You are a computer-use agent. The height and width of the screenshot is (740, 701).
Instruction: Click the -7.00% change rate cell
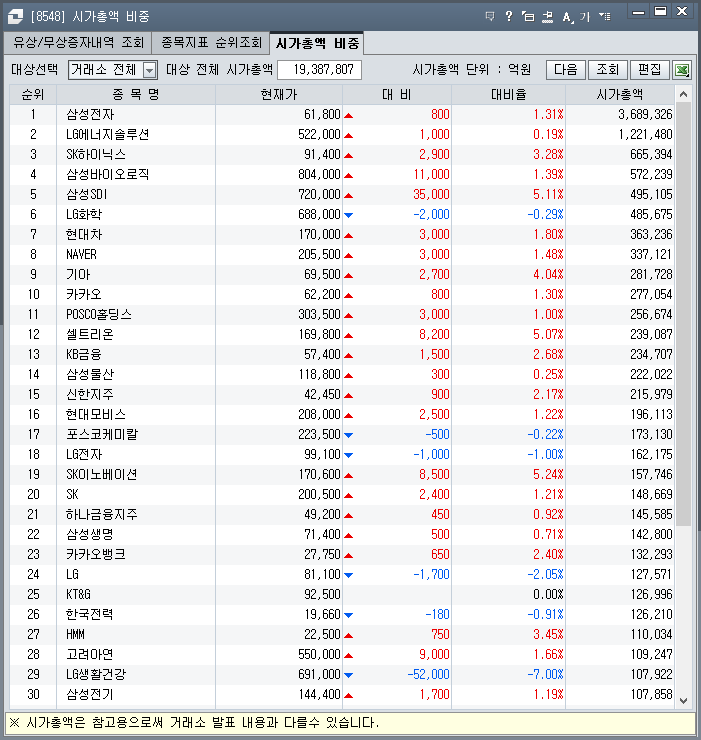545,674
